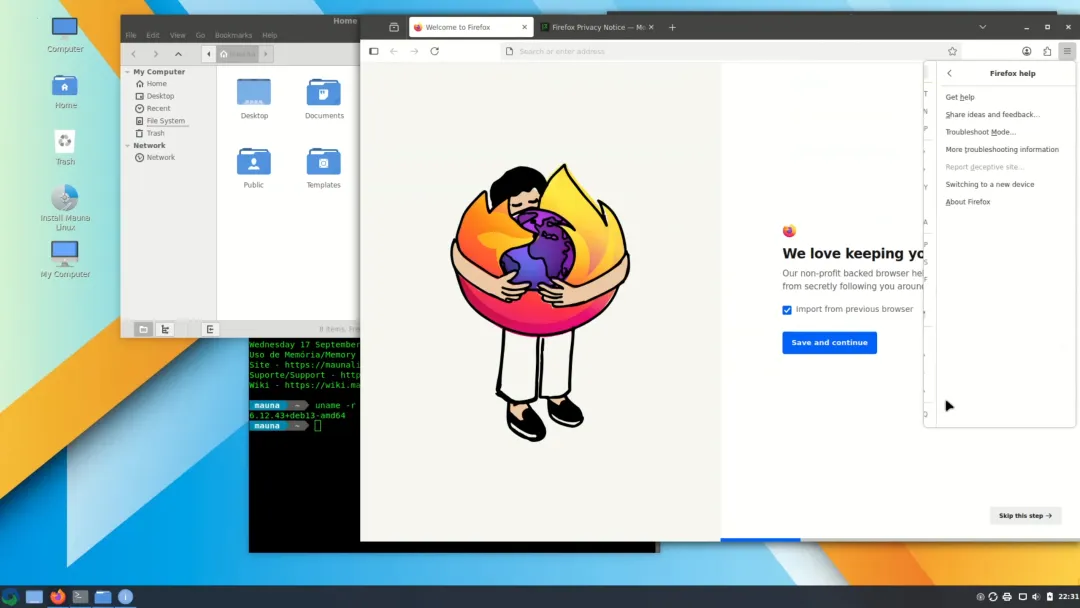The image size is (1080, 608).
Task: Switch to the Firefox Privacy Notice tab
Action: pyautogui.click(x=598, y=28)
